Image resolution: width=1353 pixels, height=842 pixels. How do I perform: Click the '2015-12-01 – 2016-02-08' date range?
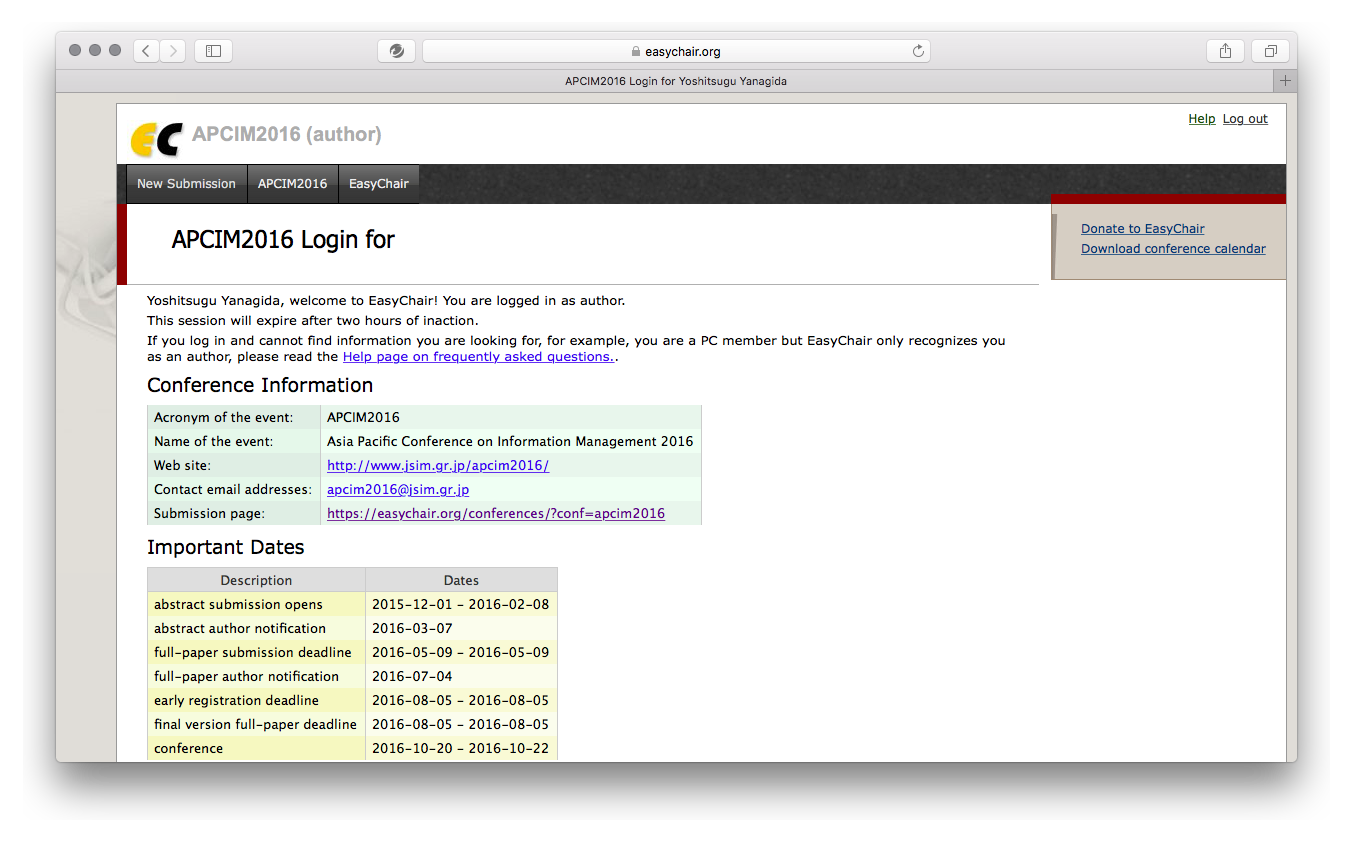(x=460, y=604)
